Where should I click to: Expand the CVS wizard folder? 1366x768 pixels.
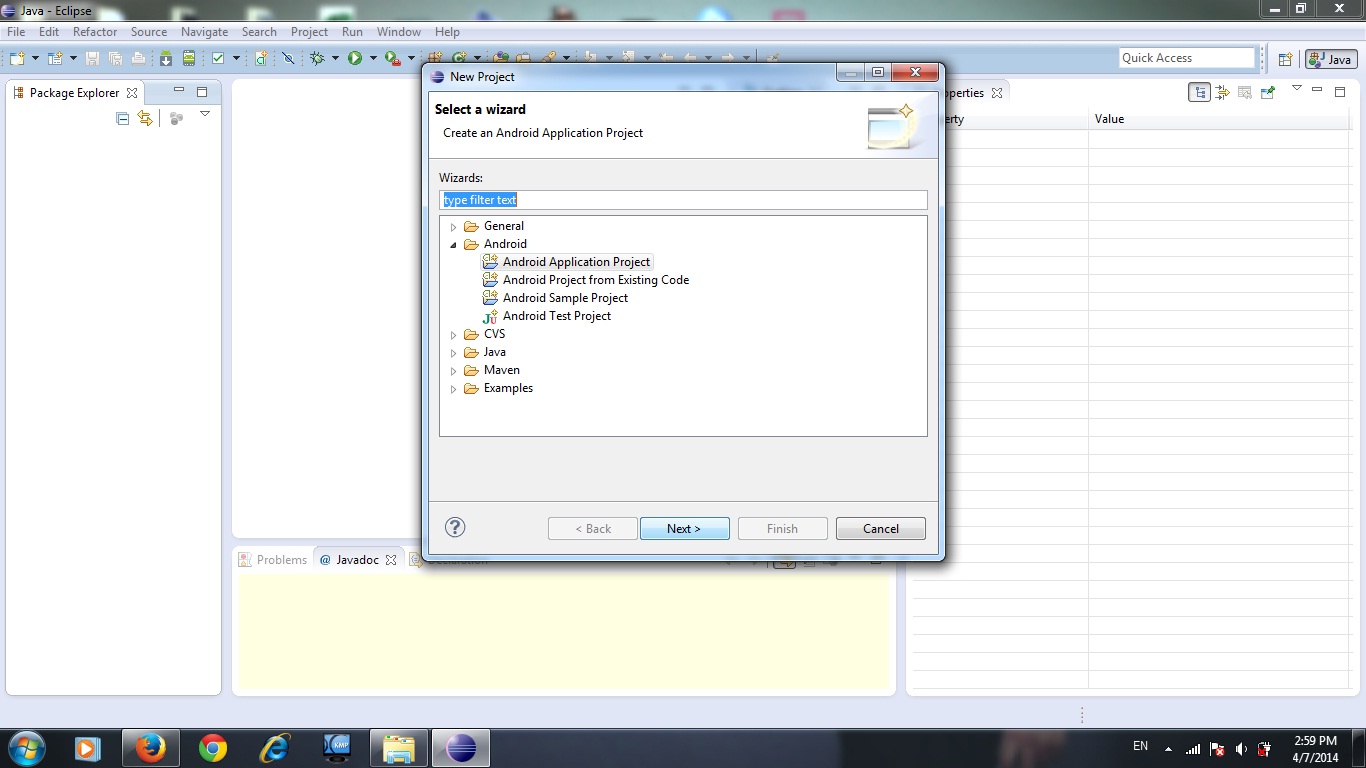click(453, 335)
